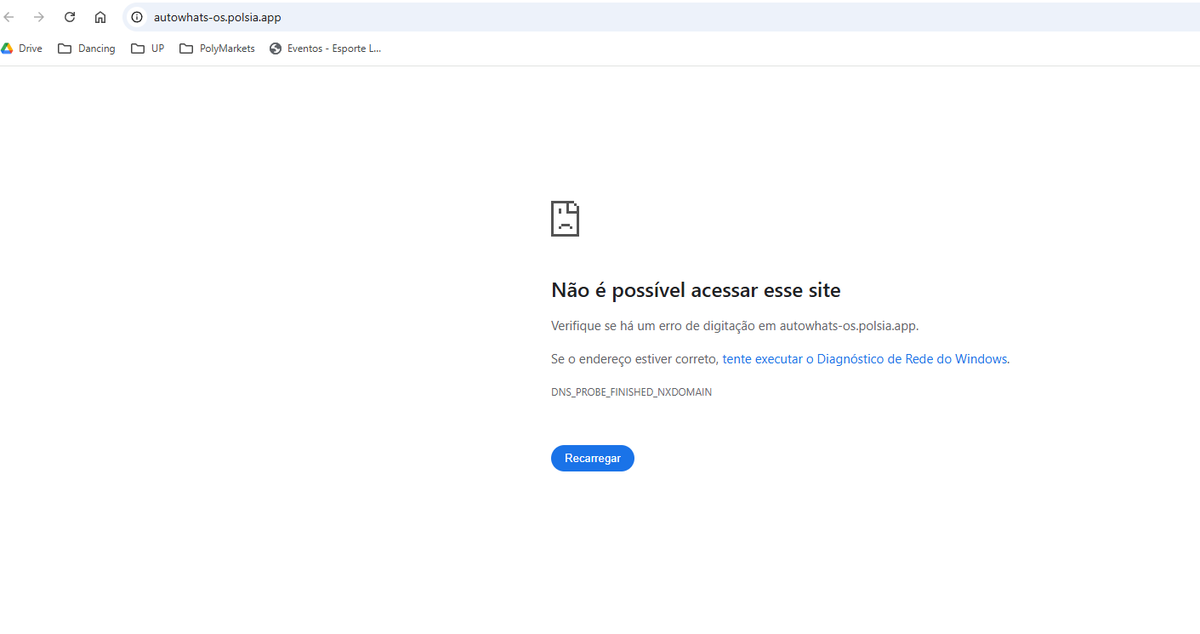Click the sad page error icon
The image size is (1200, 634).
click(565, 219)
